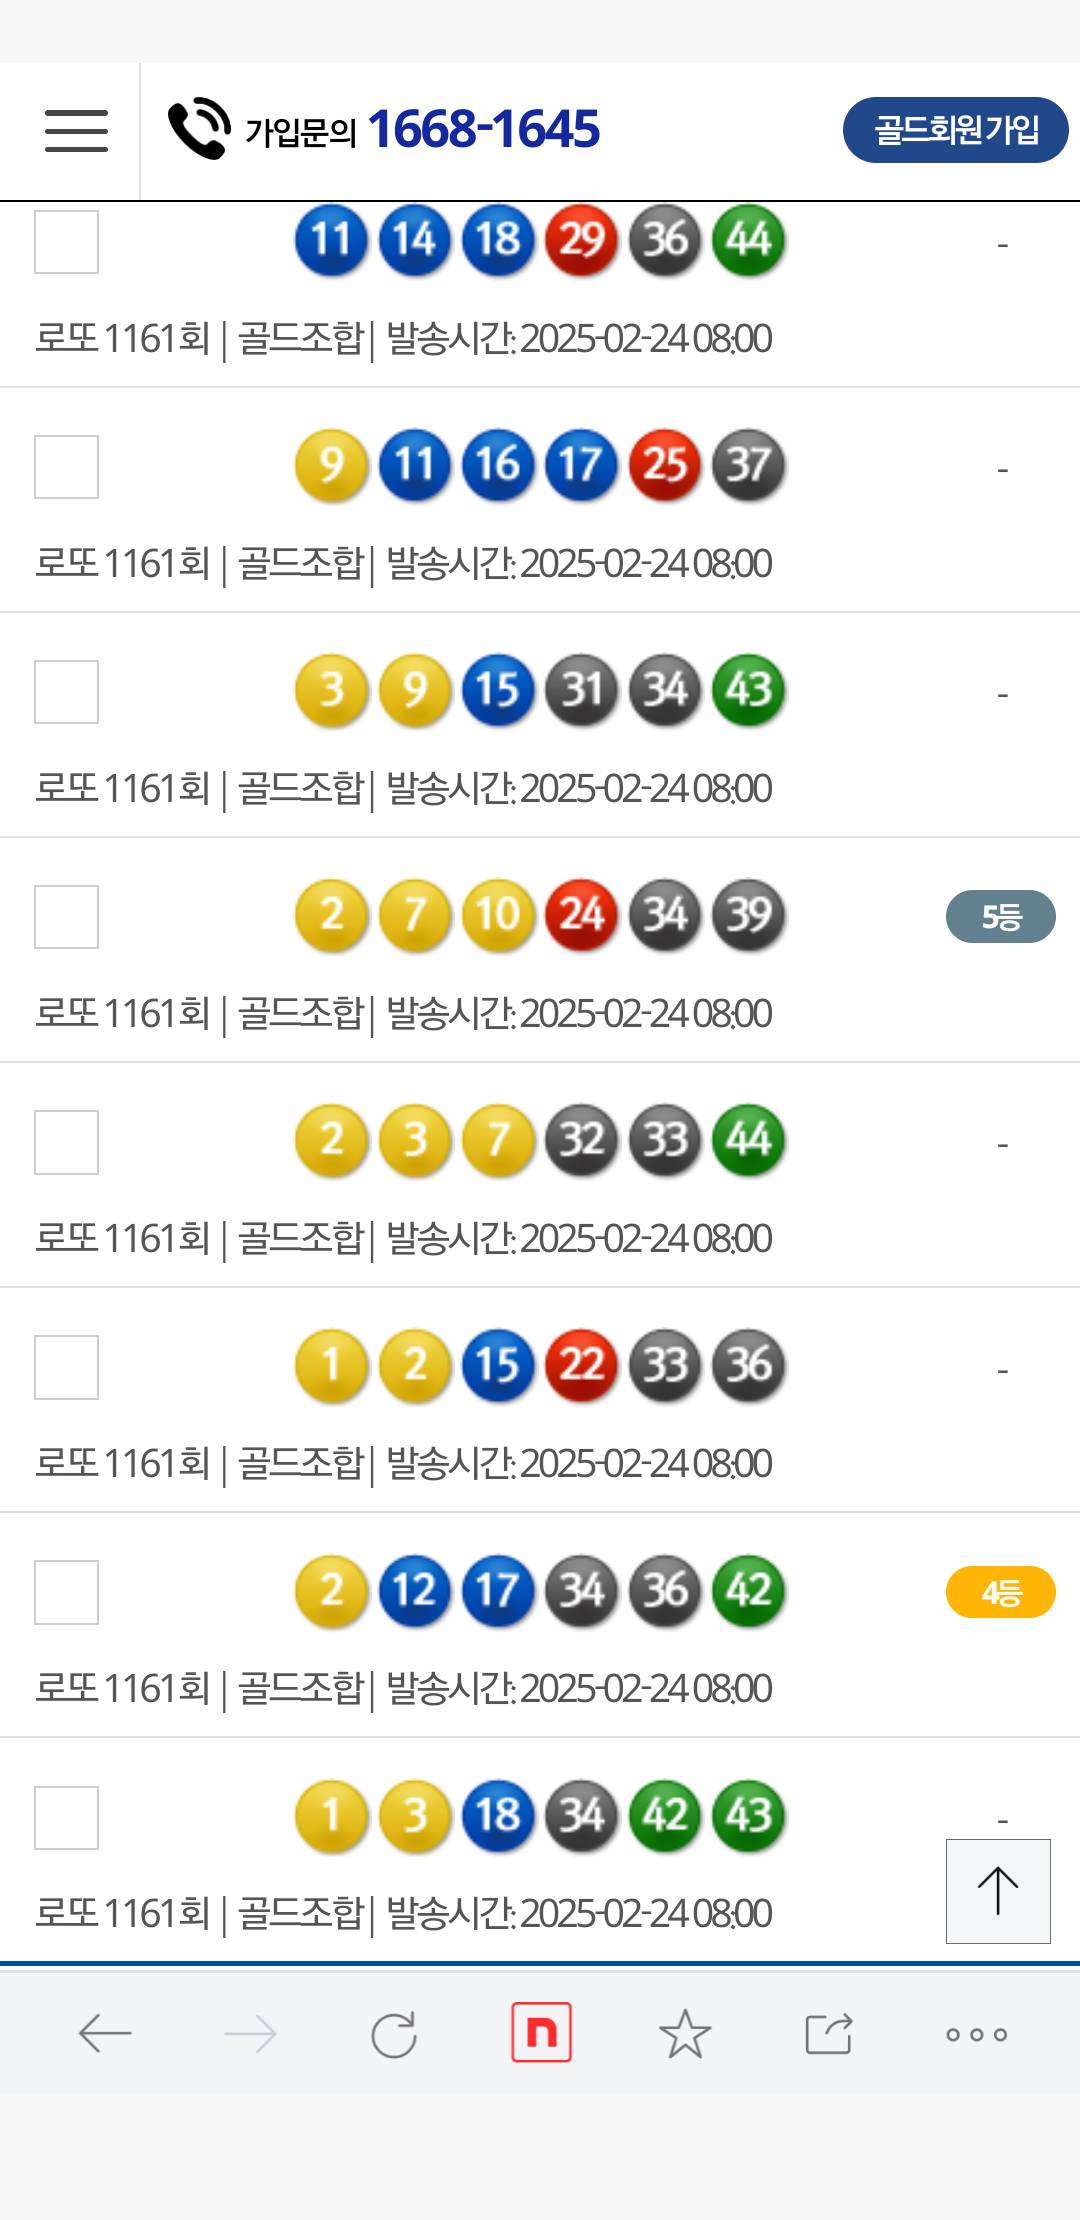The width and height of the screenshot is (1080, 2220).
Task: Go back with browser back arrow
Action: pyautogui.click(x=105, y=2033)
